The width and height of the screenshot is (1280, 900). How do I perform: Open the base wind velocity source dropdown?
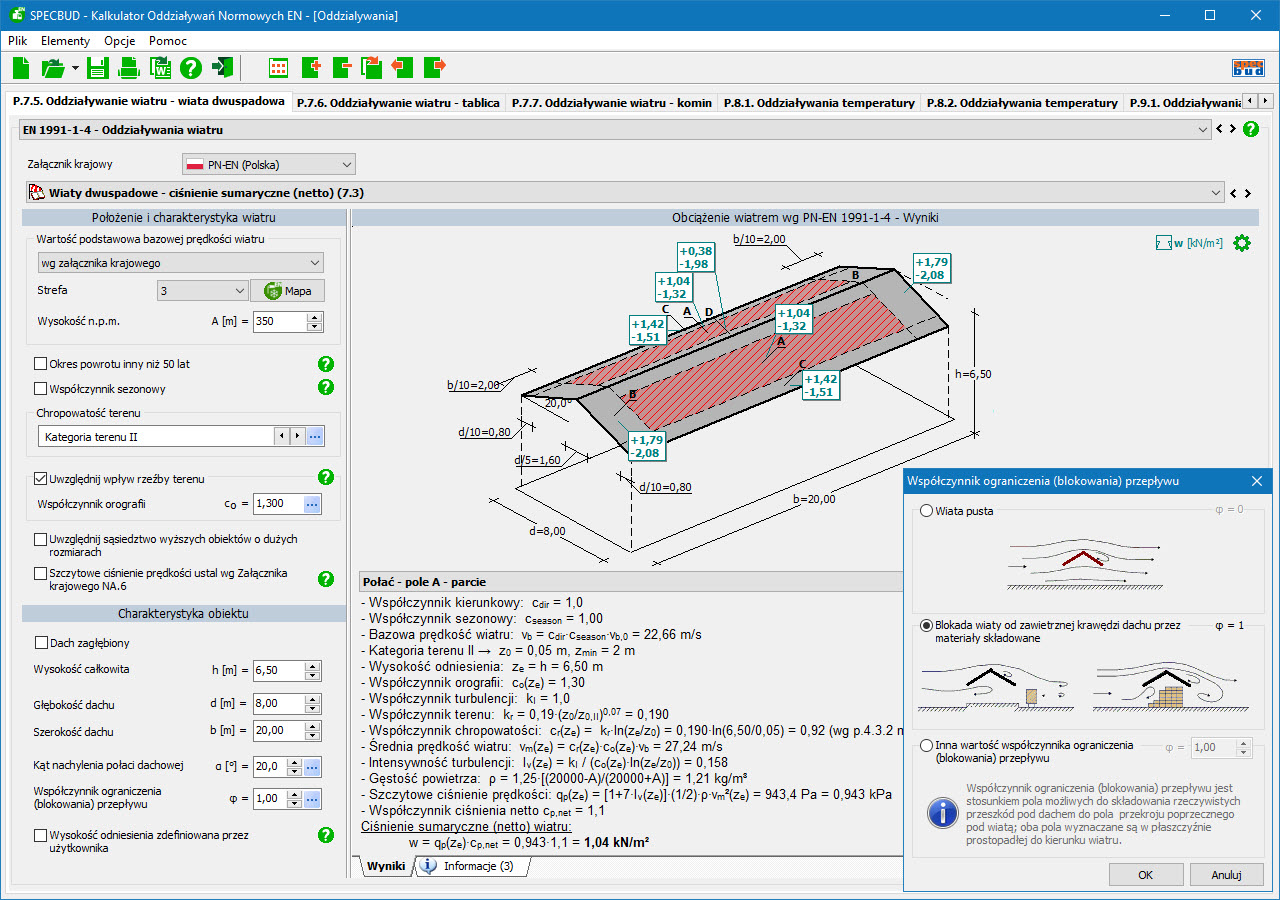181,263
